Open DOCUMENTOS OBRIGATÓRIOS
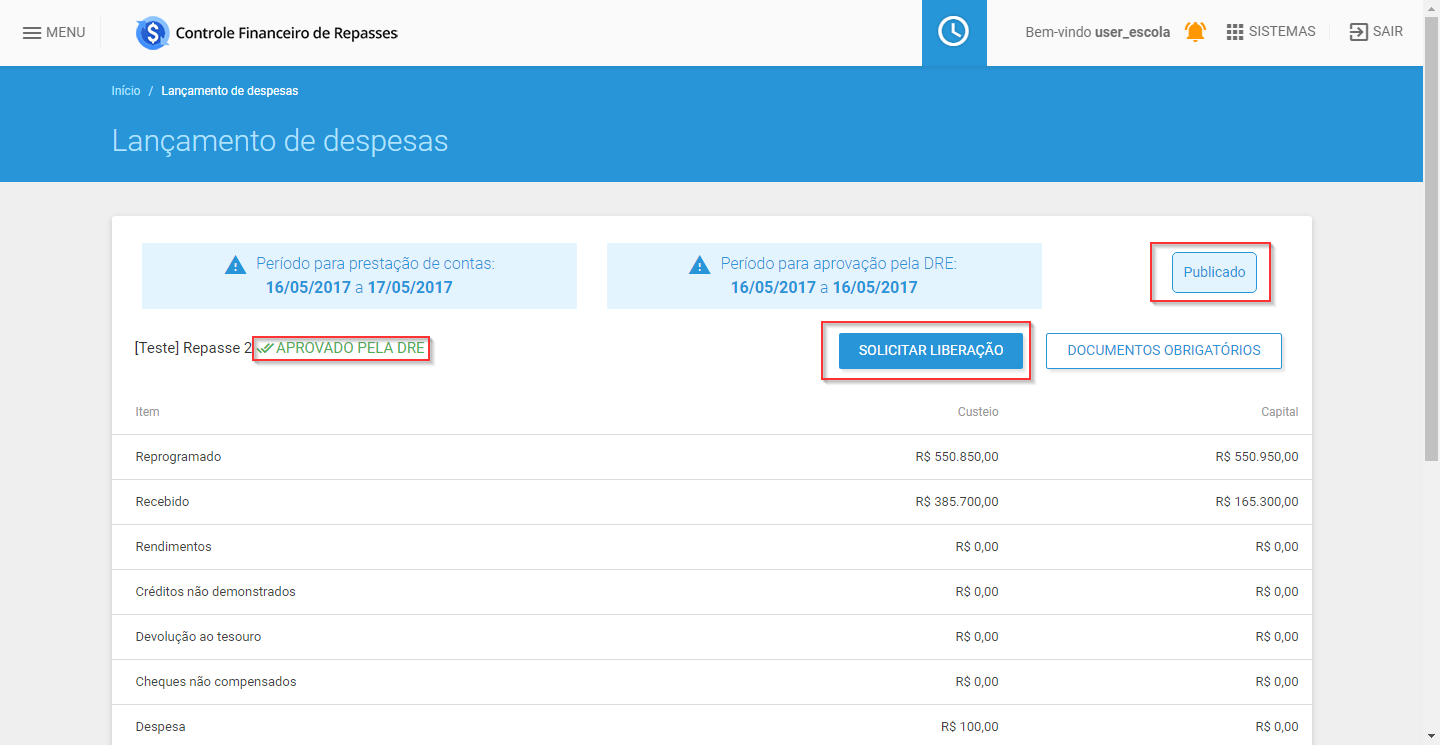Image resolution: width=1440 pixels, height=745 pixels. (x=1163, y=351)
